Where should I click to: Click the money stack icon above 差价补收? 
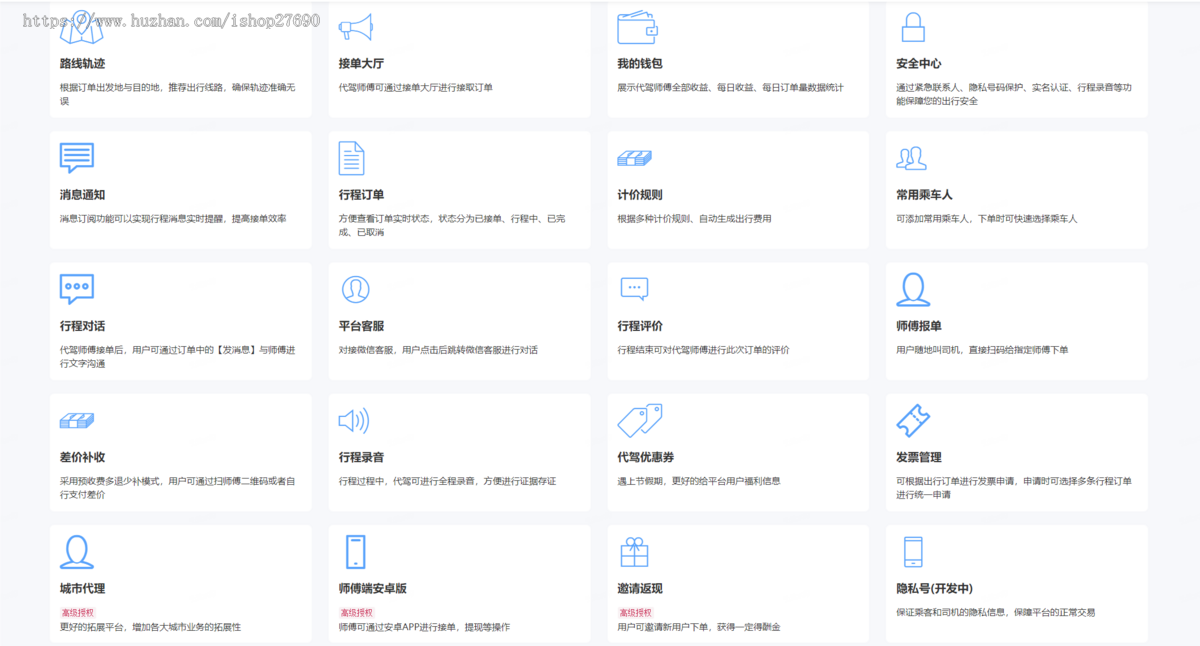click(77, 421)
